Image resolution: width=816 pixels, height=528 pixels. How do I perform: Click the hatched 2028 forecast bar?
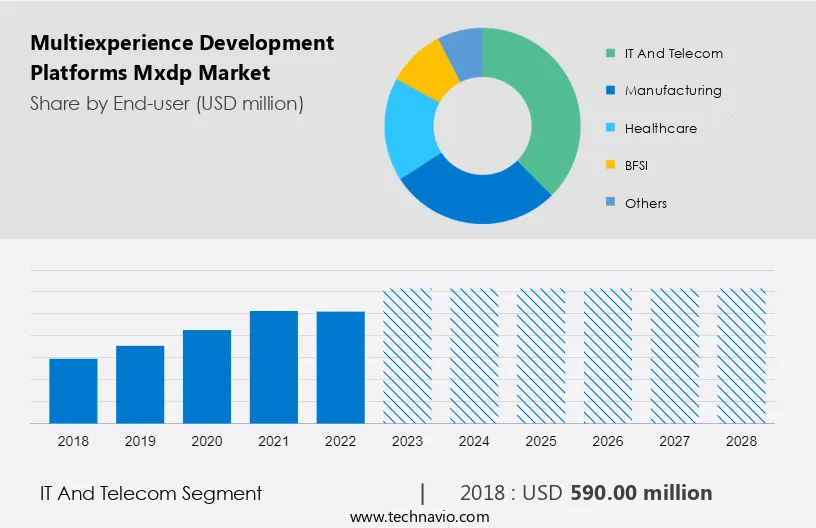742,355
